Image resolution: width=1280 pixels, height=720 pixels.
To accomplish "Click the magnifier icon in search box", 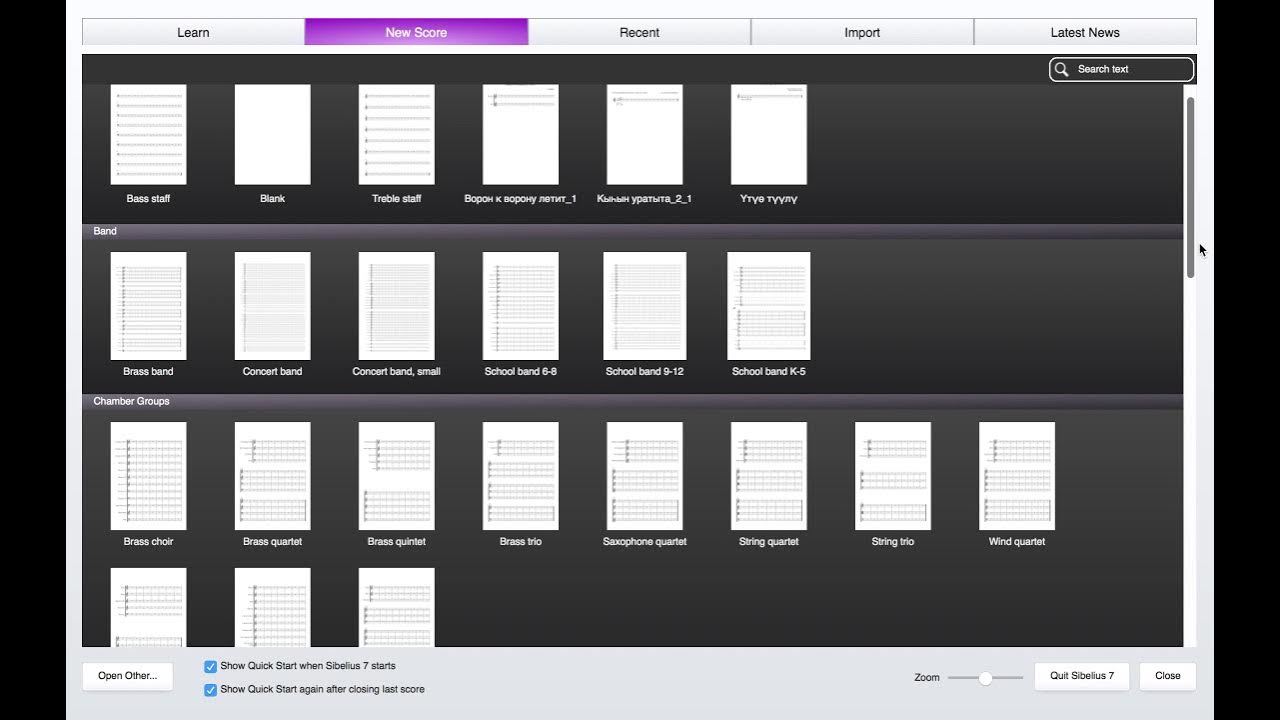I will tap(1062, 69).
